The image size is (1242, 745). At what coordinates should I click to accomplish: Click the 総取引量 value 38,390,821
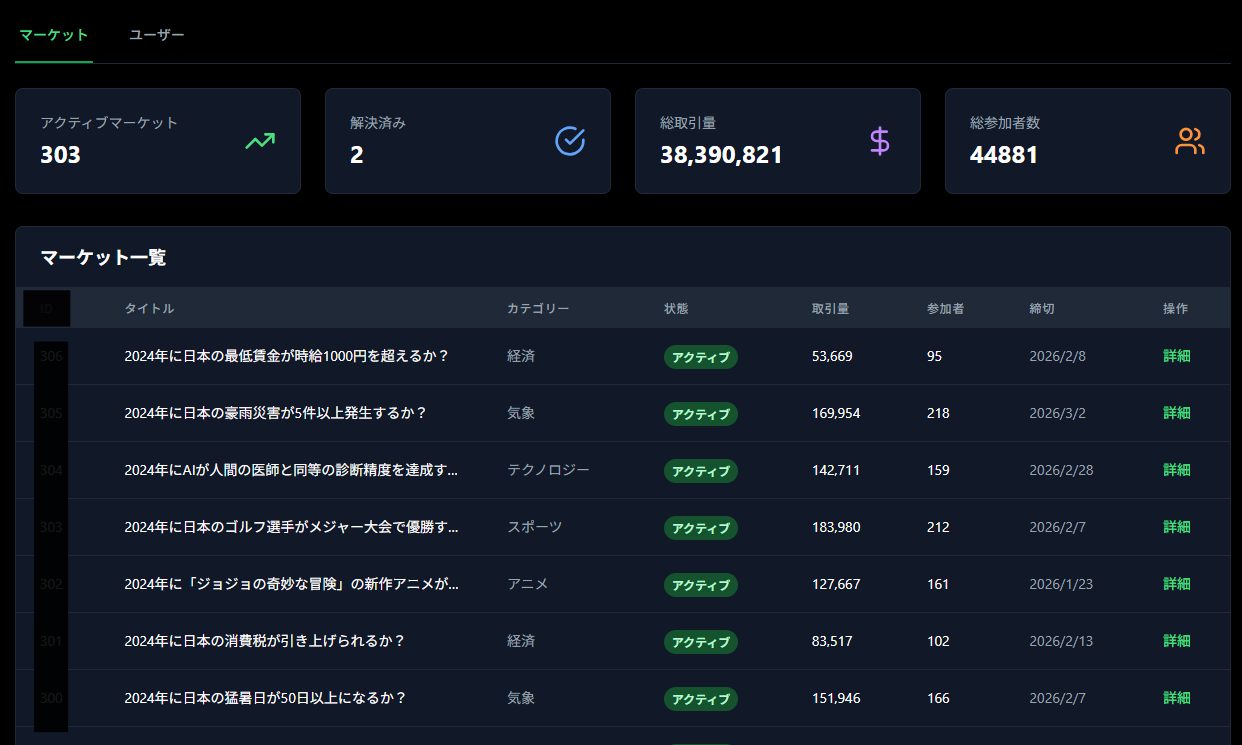tap(721, 155)
